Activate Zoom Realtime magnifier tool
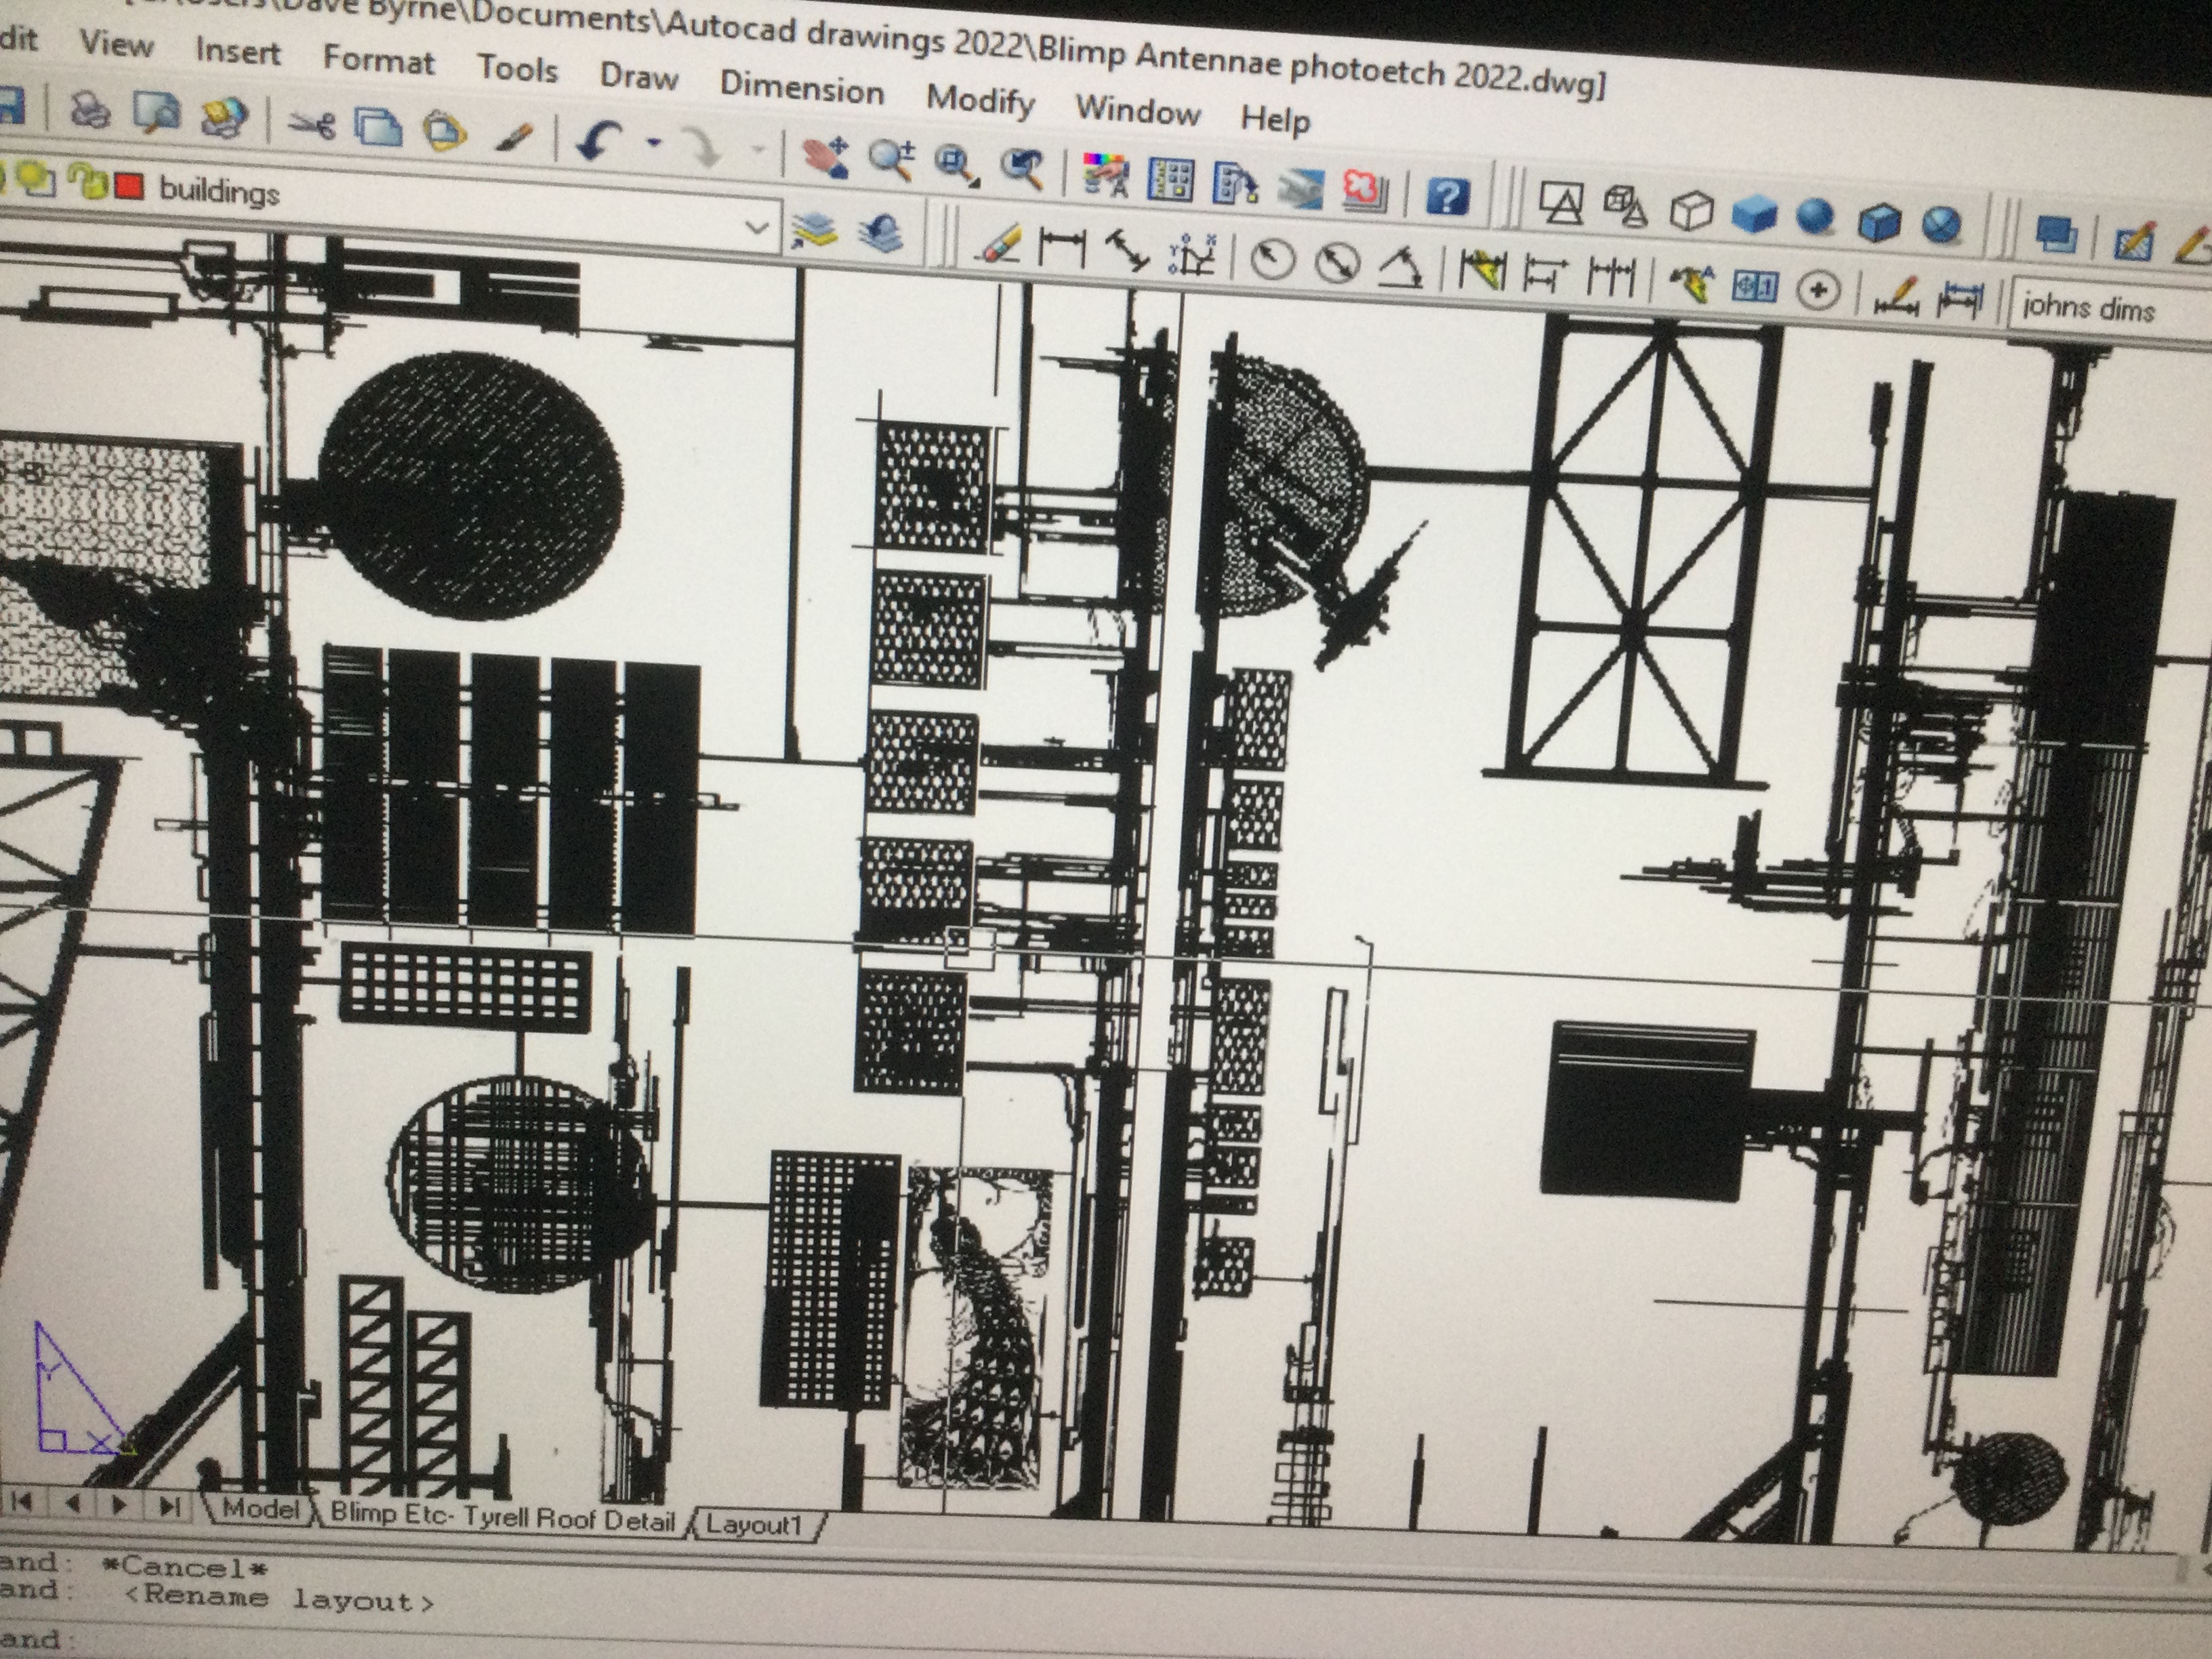 891,161
